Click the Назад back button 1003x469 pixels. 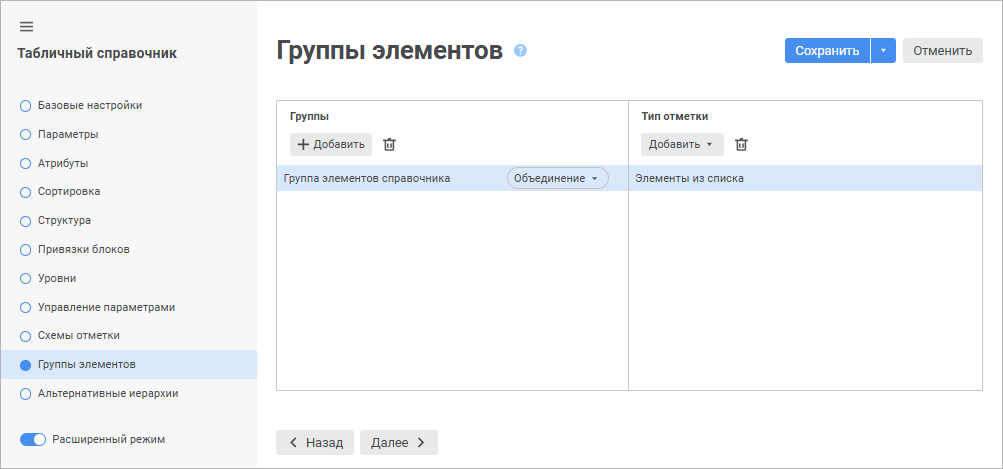pyautogui.click(x=315, y=442)
